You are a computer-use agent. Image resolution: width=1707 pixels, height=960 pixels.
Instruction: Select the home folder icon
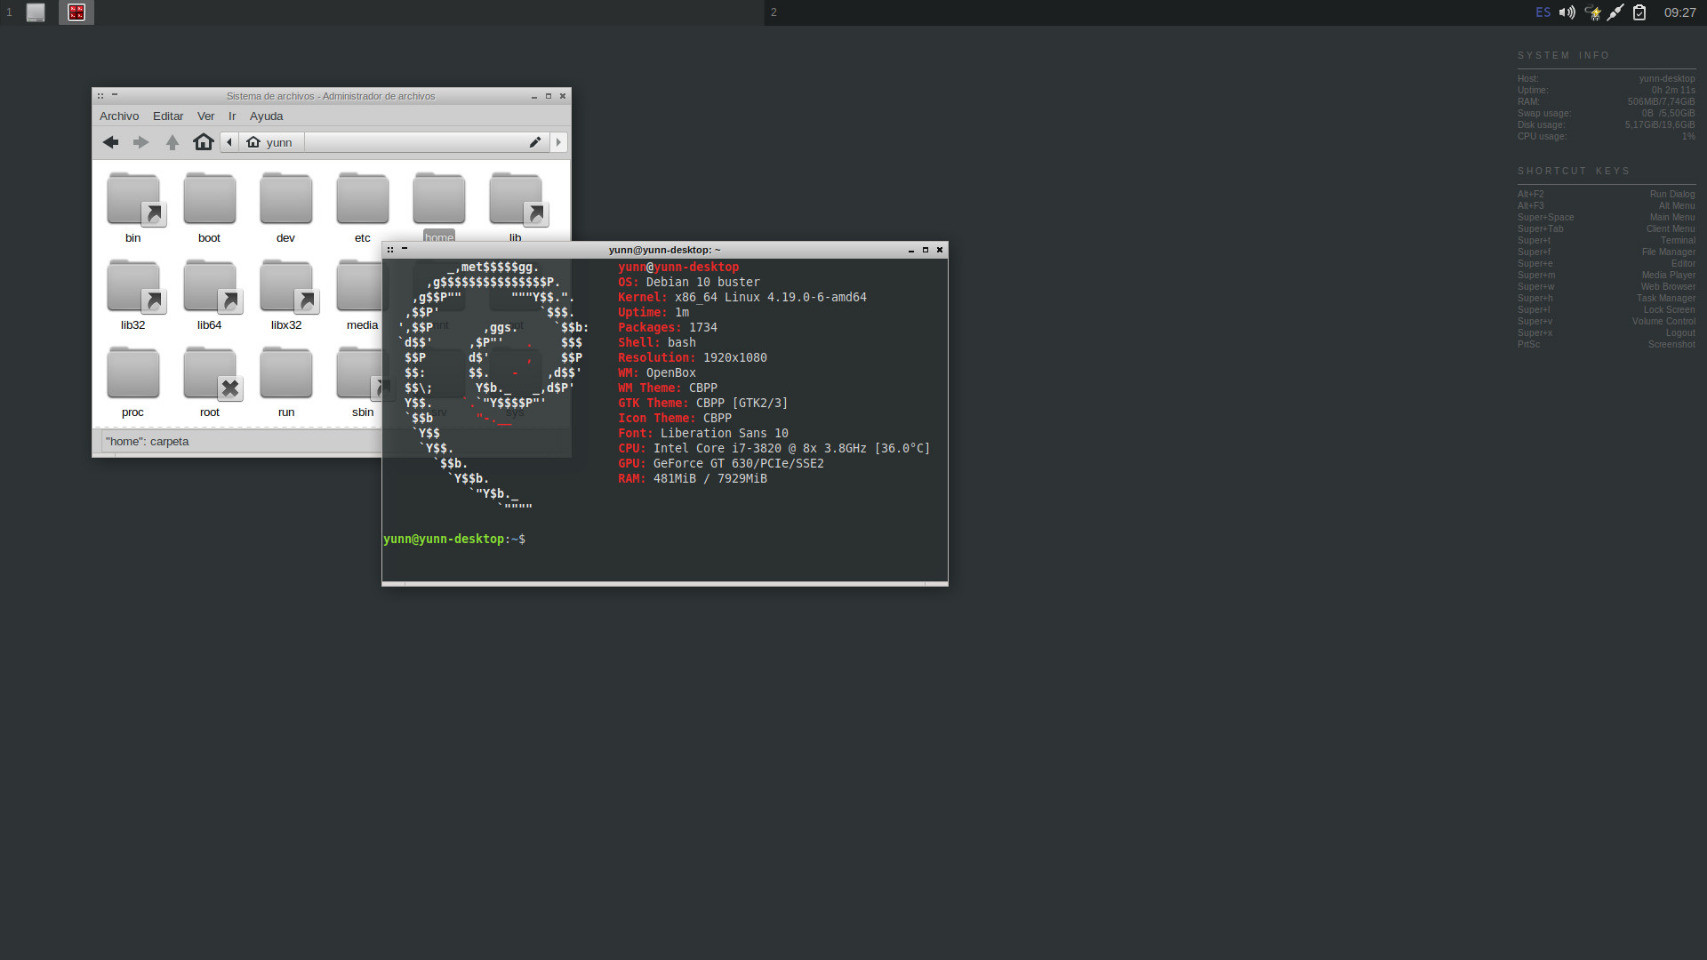click(439, 199)
